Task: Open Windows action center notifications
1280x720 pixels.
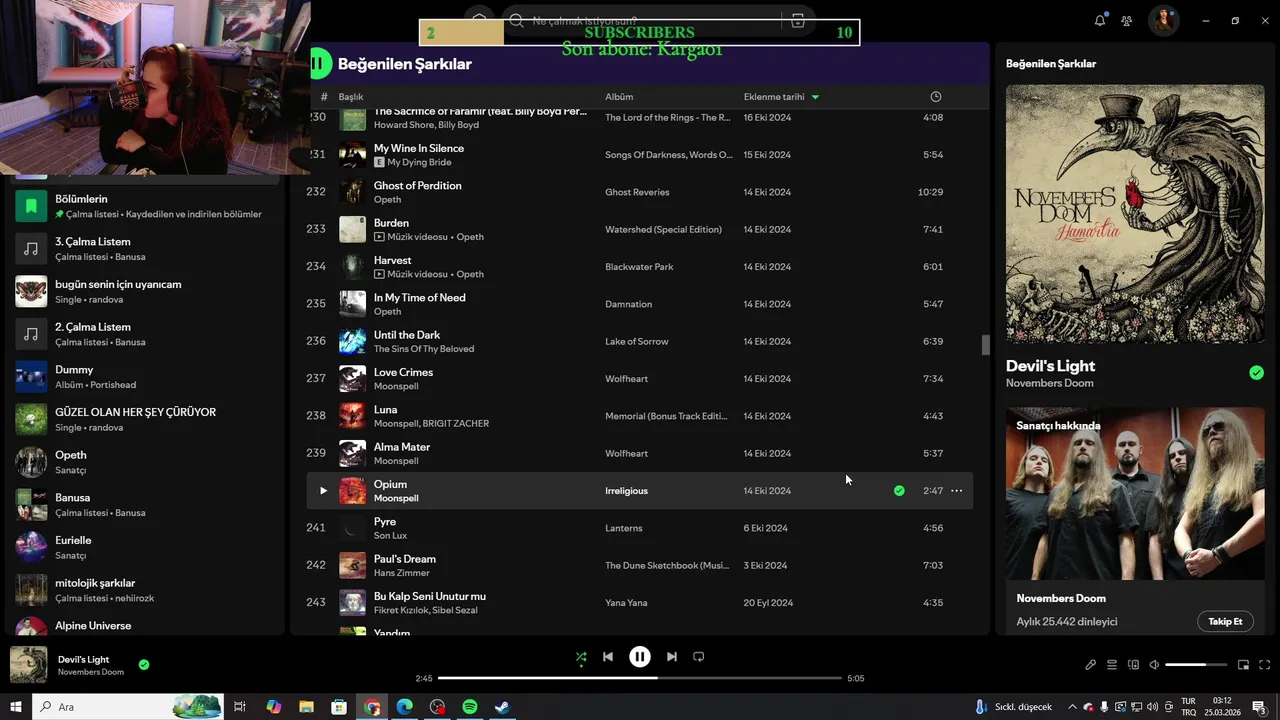Action: coord(1259,707)
